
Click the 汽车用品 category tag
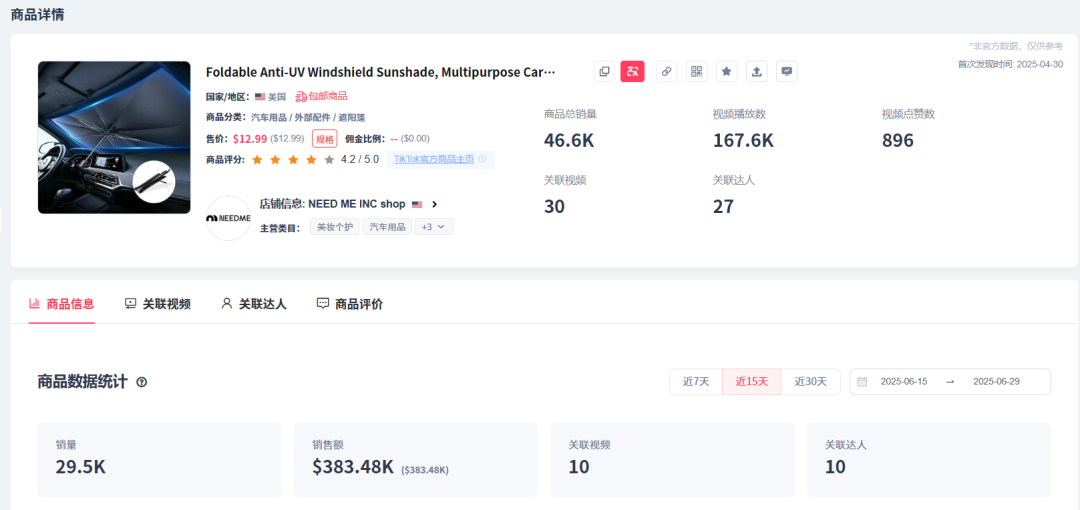[387, 227]
